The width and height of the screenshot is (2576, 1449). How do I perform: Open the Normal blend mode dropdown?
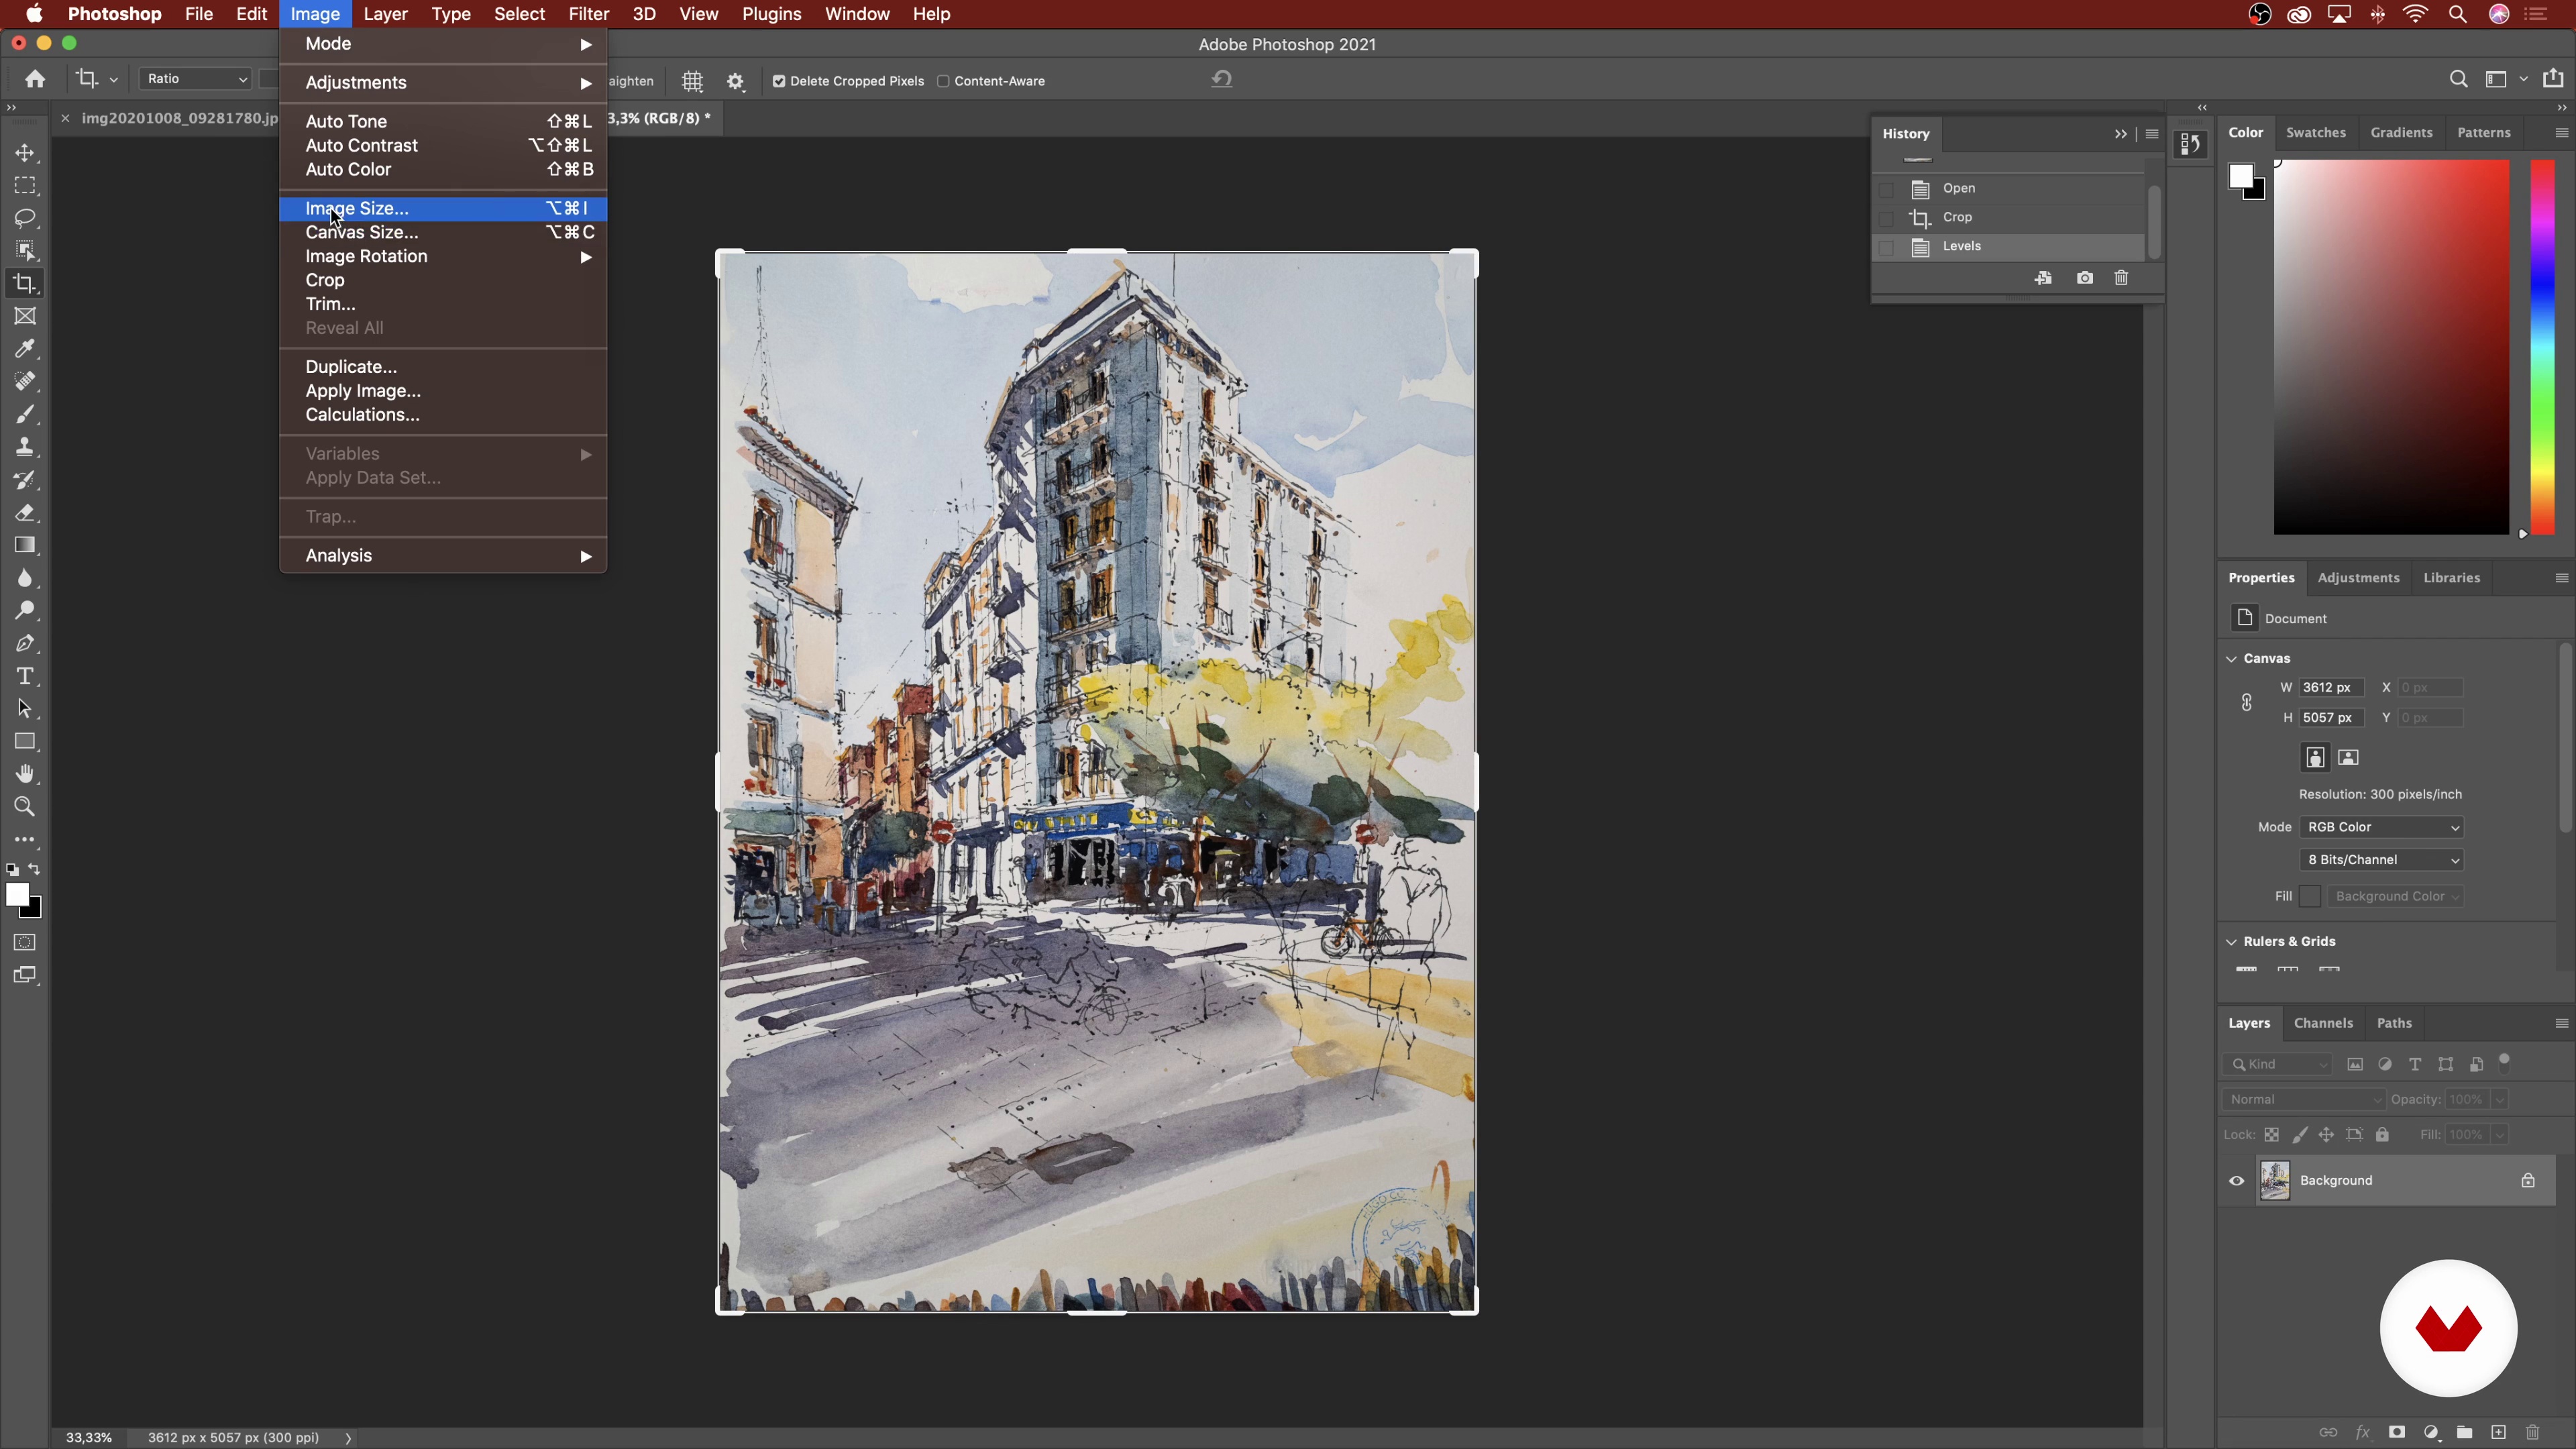[2304, 1099]
